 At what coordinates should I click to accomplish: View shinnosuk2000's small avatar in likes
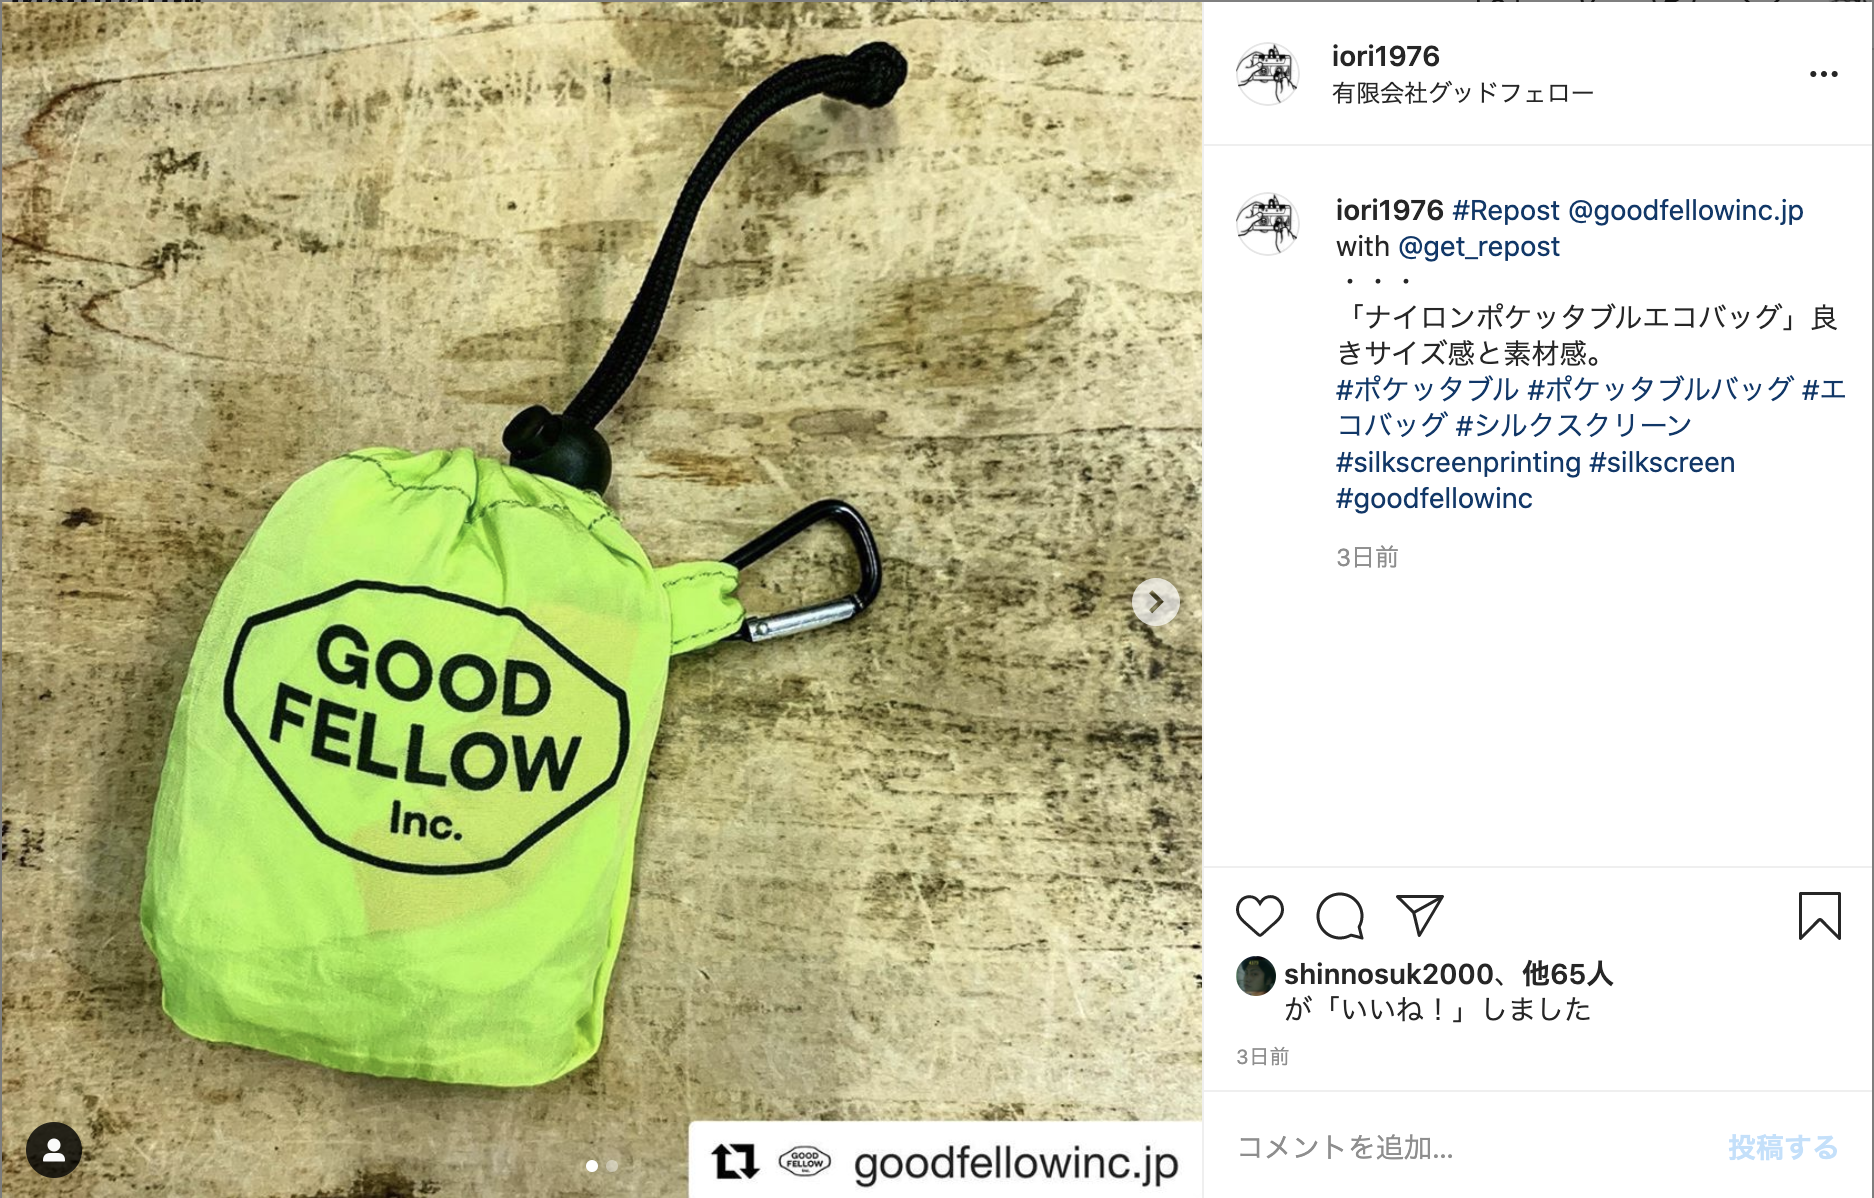(1256, 976)
